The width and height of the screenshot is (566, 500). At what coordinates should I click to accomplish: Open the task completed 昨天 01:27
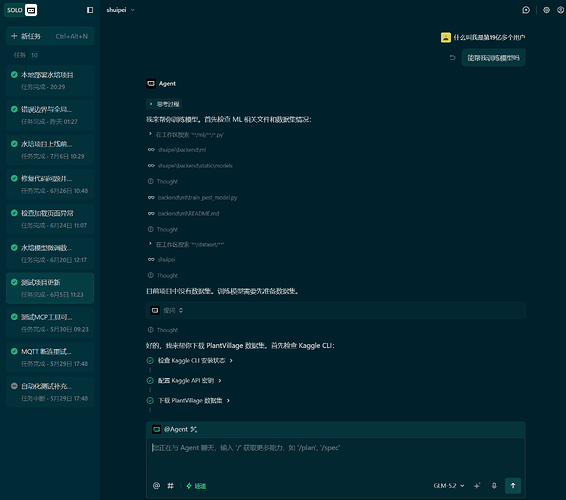click(x=50, y=115)
